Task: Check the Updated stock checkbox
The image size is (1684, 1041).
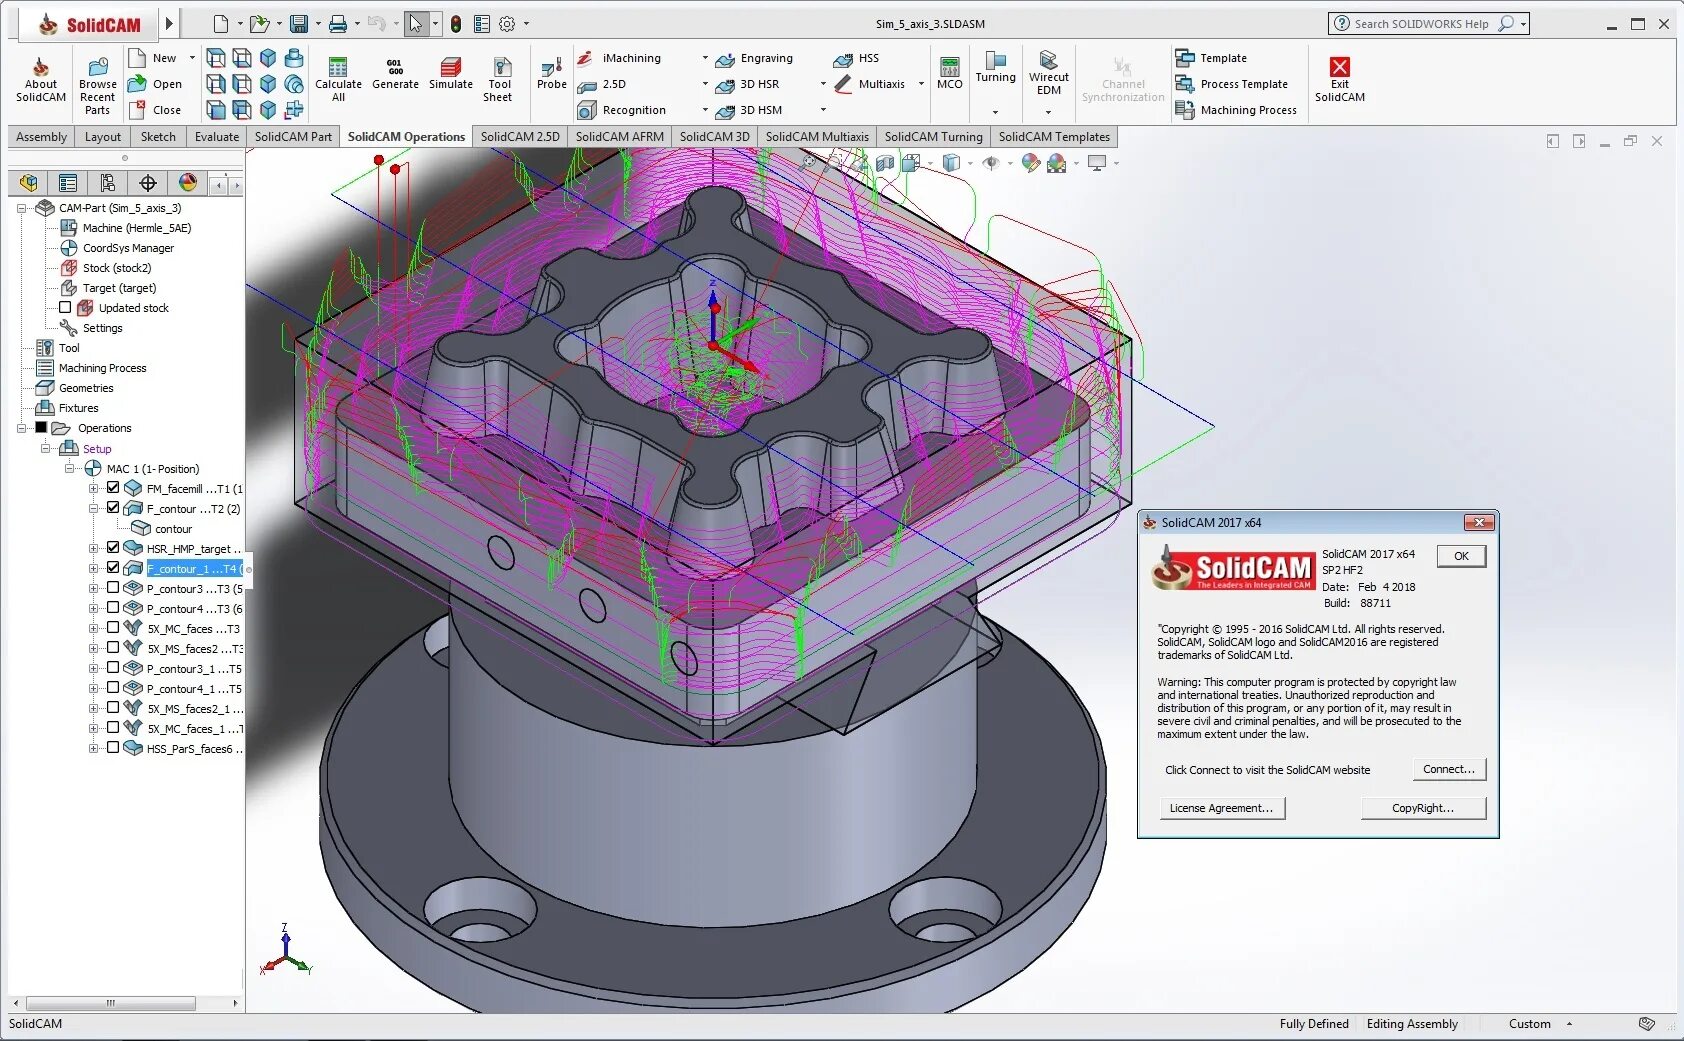Action: click(x=65, y=308)
